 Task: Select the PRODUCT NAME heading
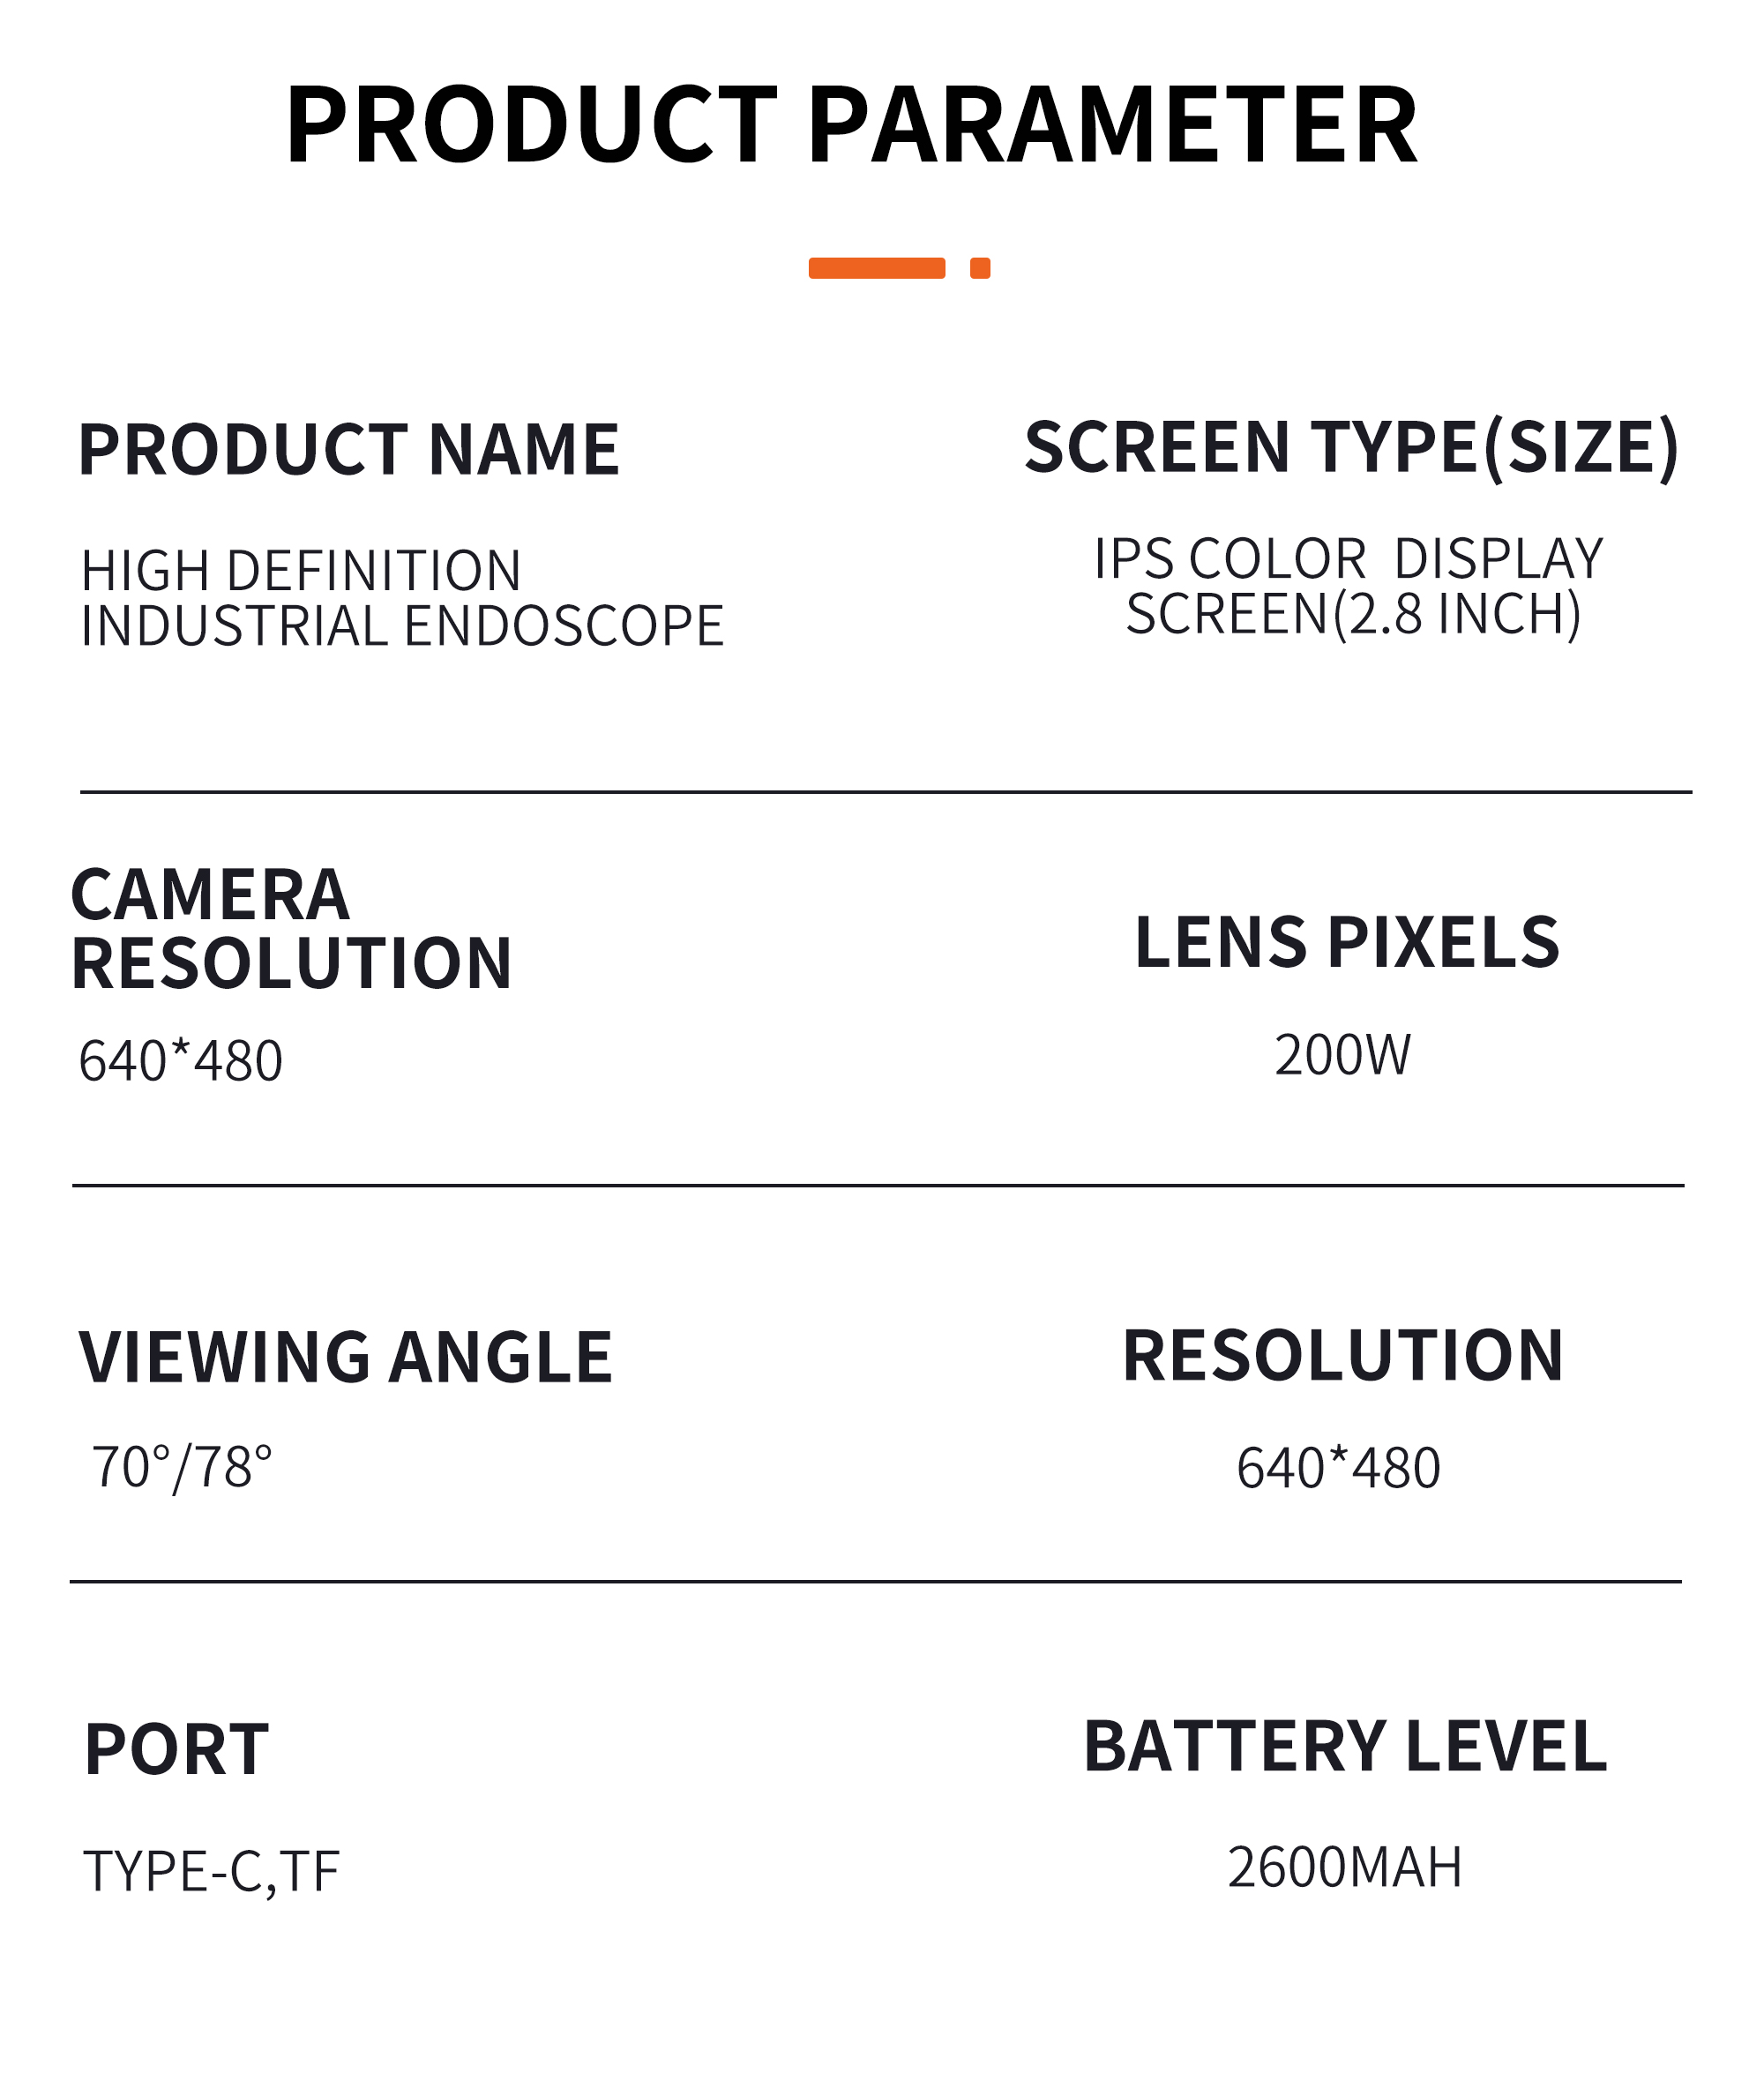point(349,449)
